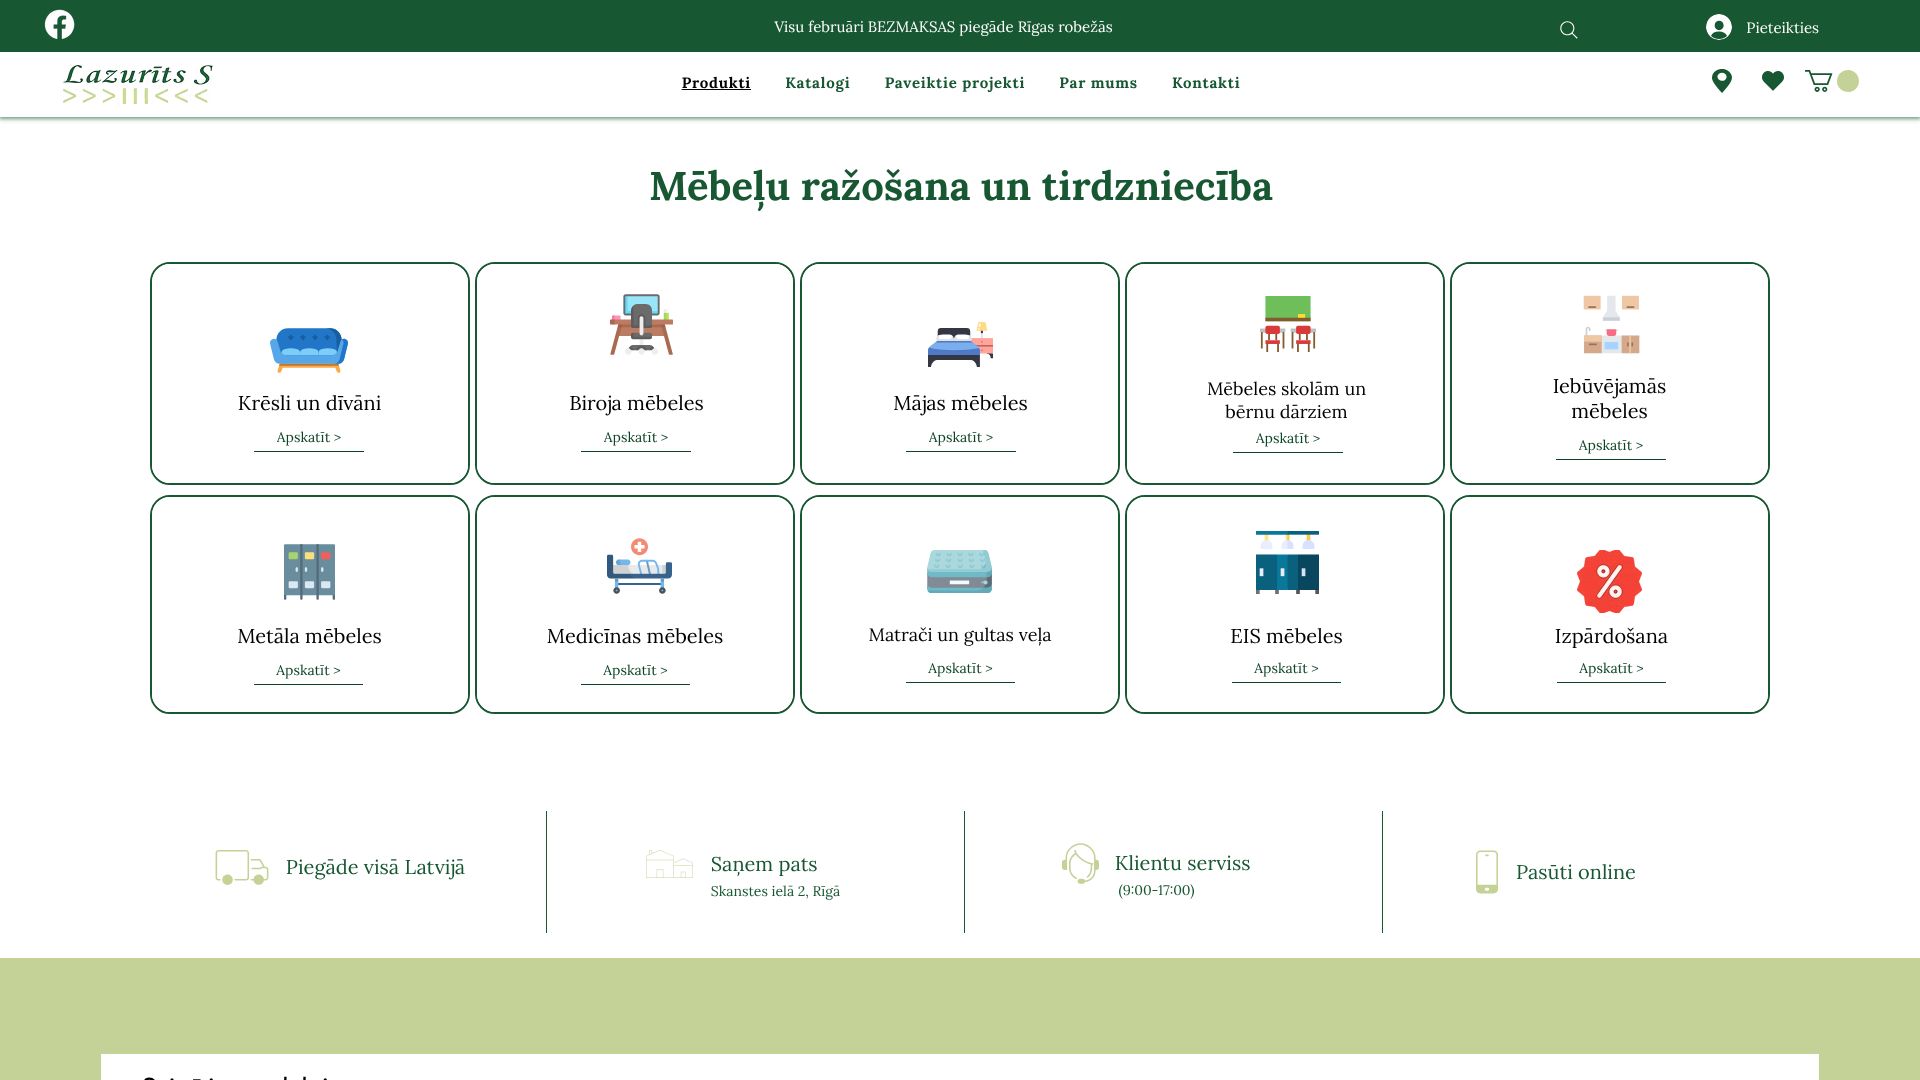Click the sofa icon for Krēsli un dīvāni
This screenshot has height=1080, width=1920.
(x=306, y=347)
